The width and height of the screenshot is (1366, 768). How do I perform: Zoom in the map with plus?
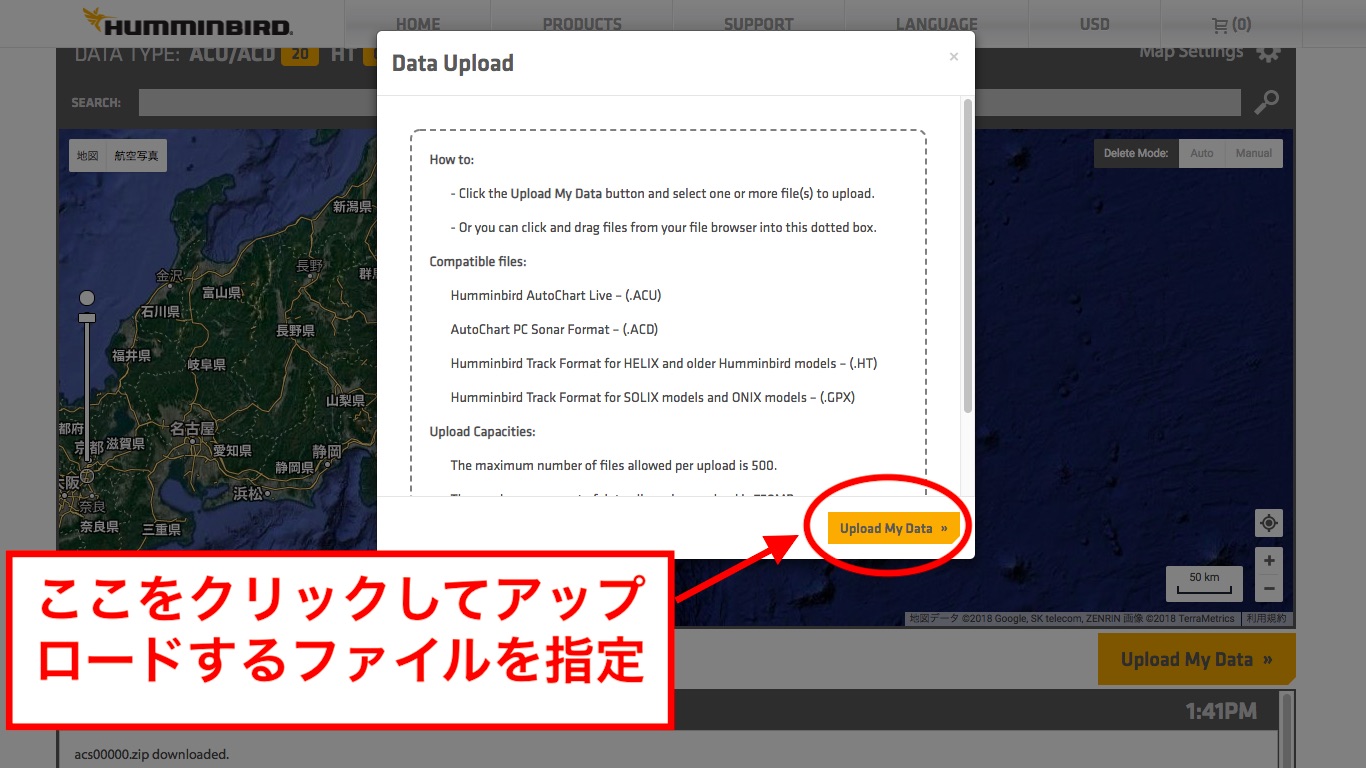click(x=1269, y=560)
